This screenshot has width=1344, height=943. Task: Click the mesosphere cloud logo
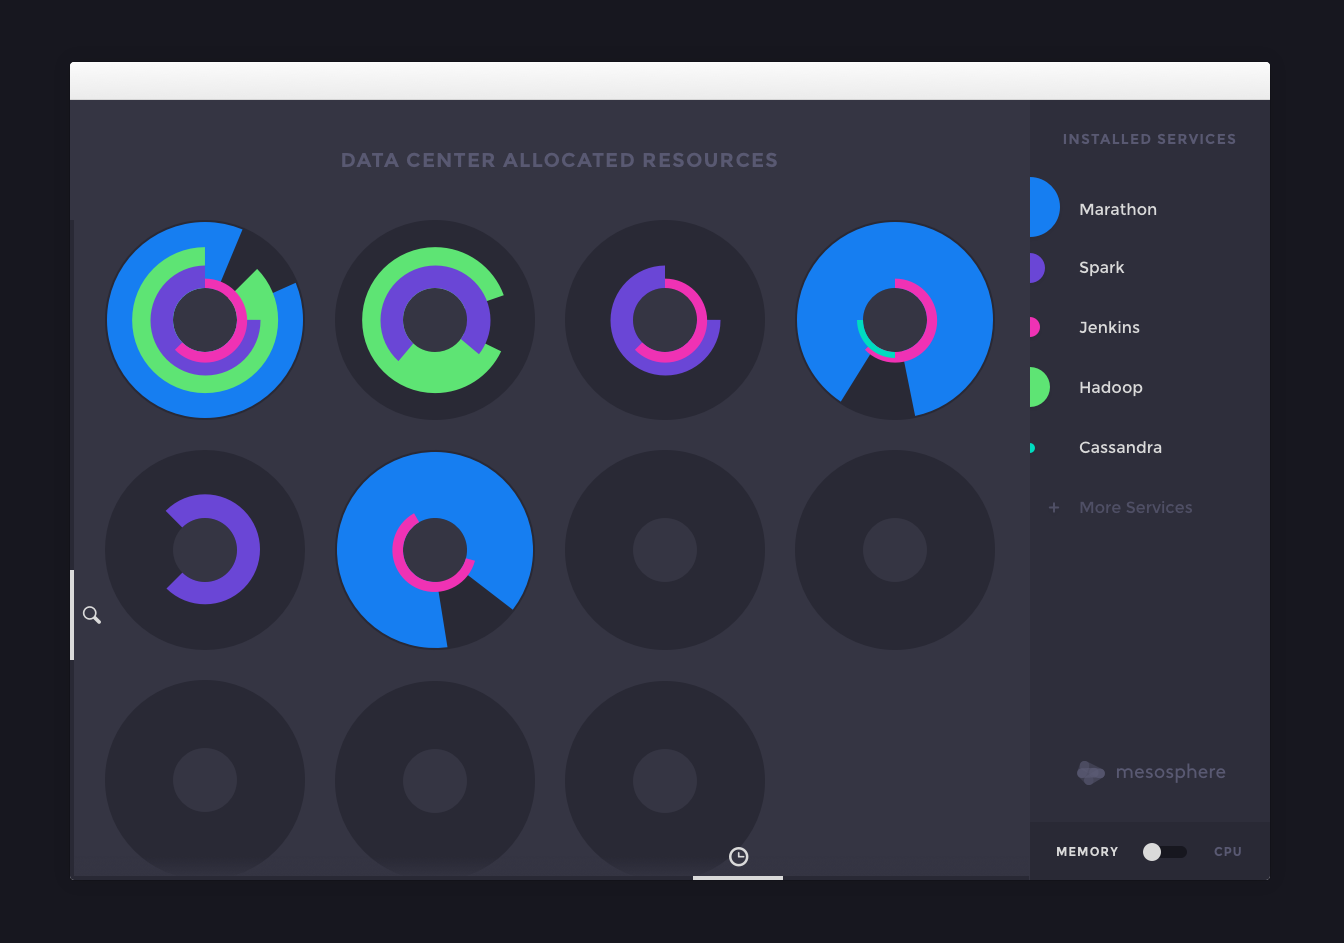tap(1090, 772)
